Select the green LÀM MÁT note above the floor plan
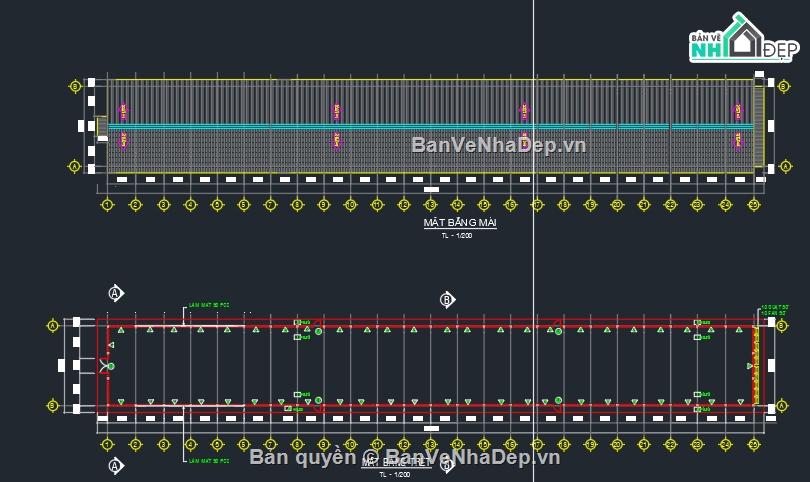Viewport: 810px width, 482px height. (209, 305)
